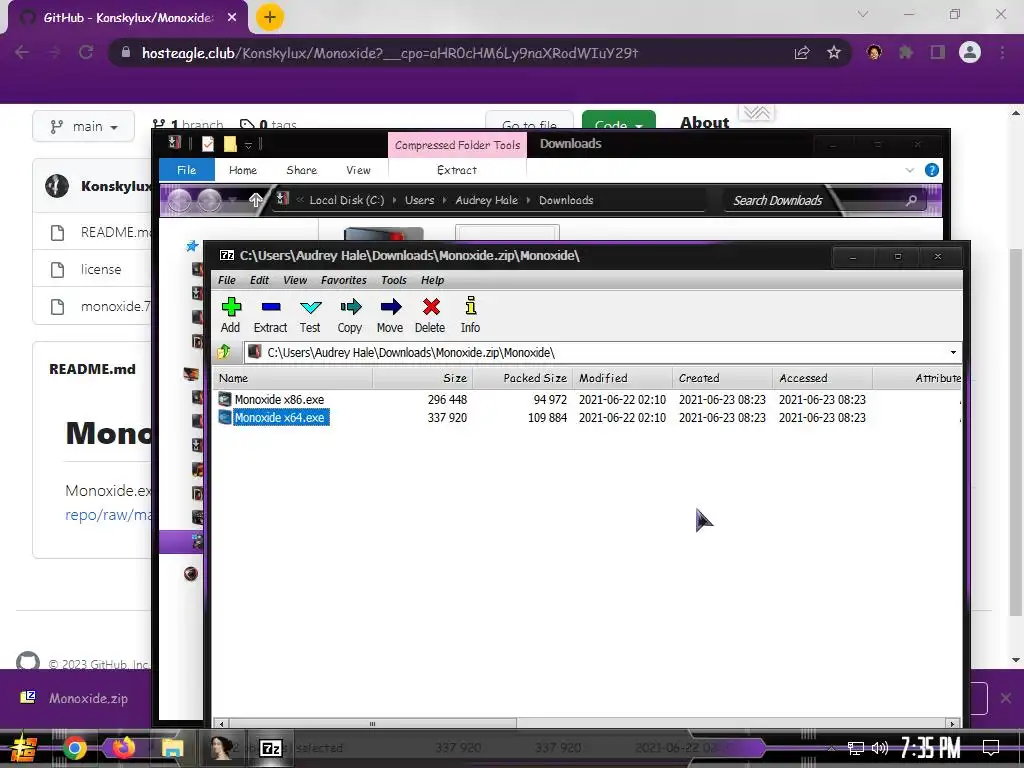
Task: Open the browser profile avatar
Action: click(970, 52)
